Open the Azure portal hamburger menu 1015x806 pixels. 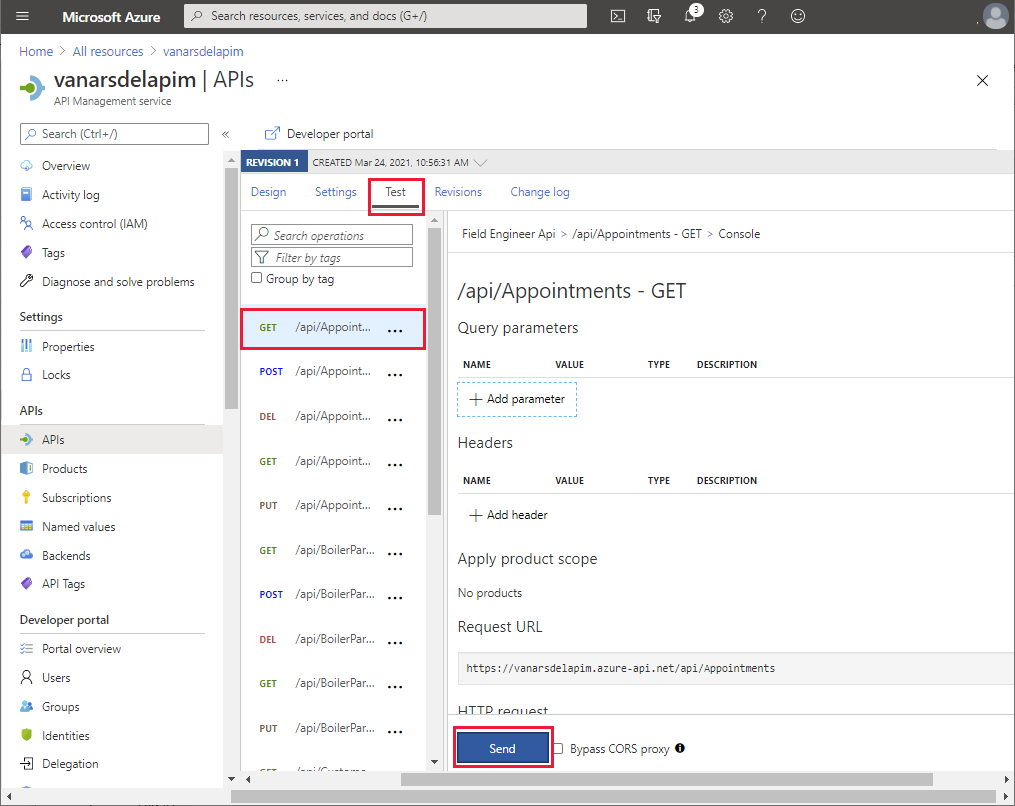[x=23, y=16]
